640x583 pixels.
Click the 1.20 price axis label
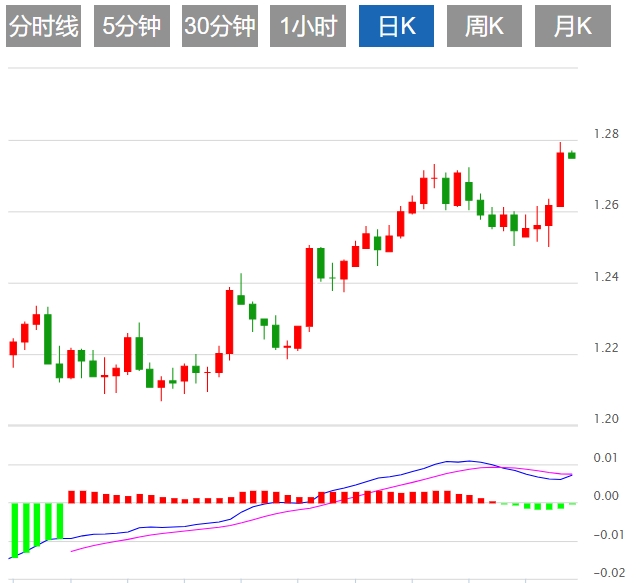coord(606,418)
